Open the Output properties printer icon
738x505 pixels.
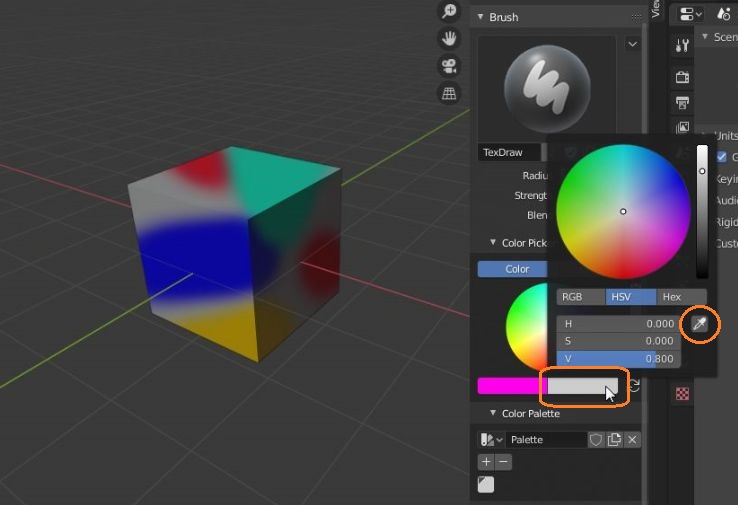tap(683, 103)
